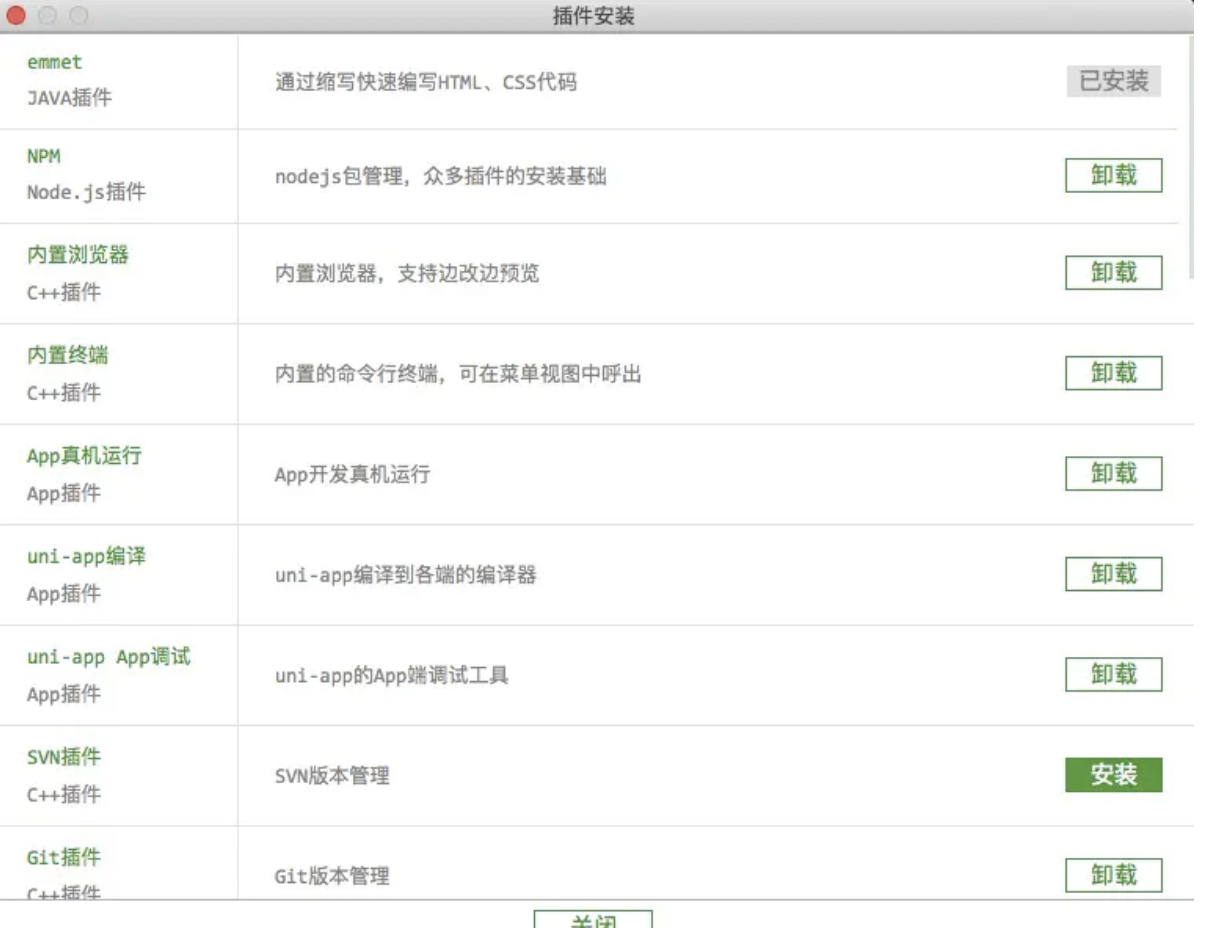Click the 已安装 label for emmet
Screen dimensions: 1214x928
point(1113,81)
